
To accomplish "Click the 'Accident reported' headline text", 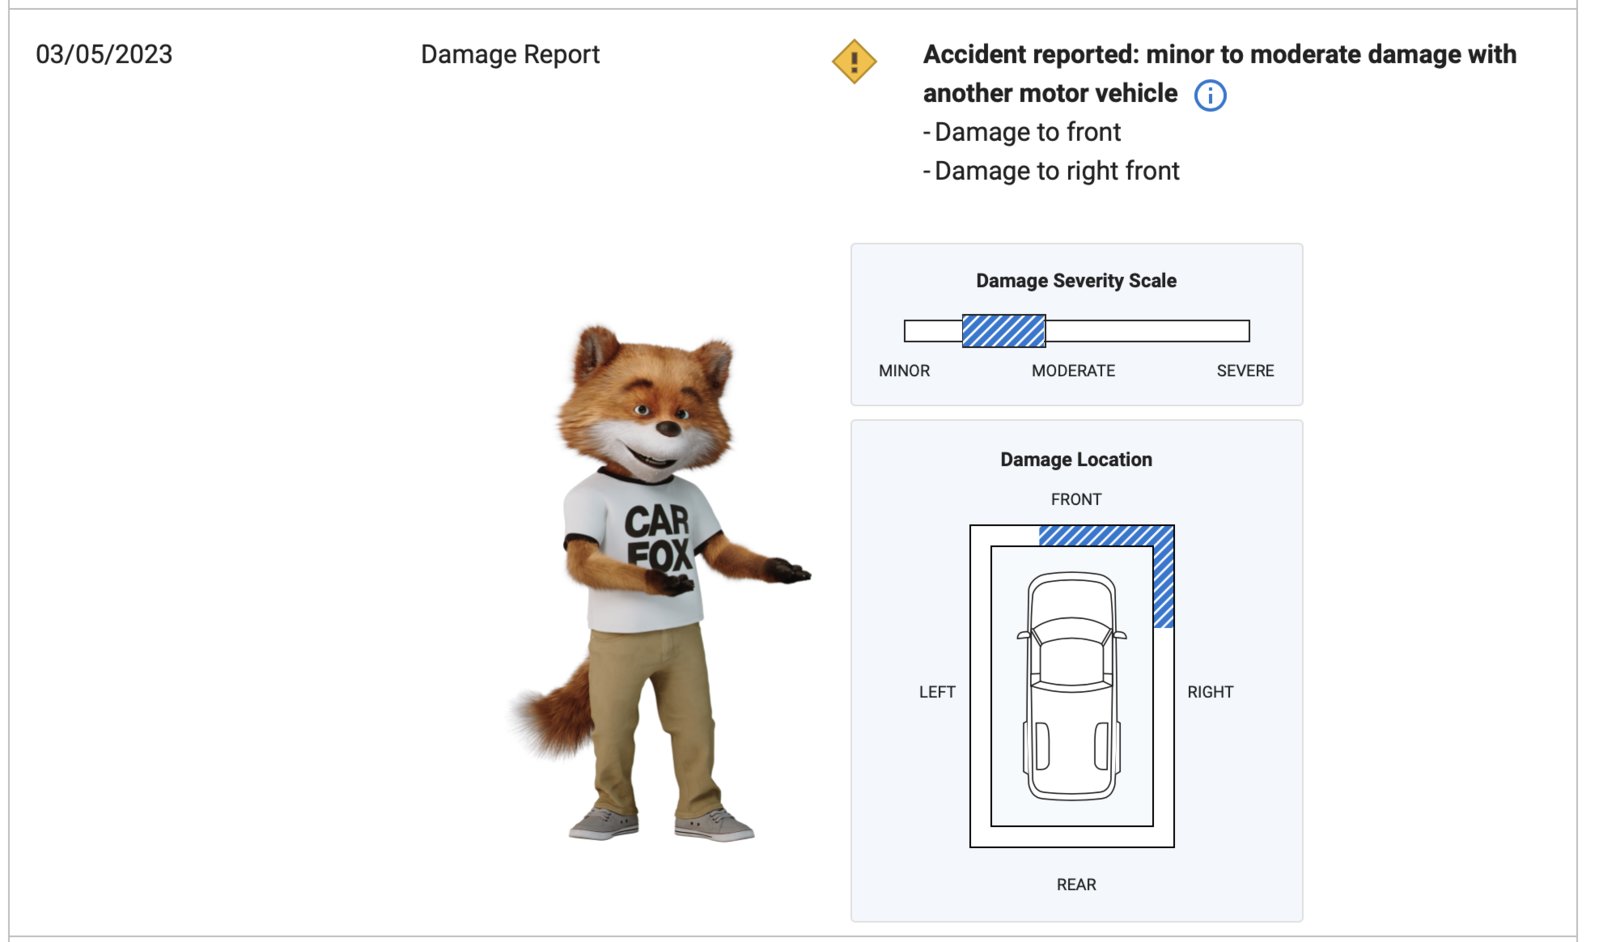I will 1219,73.
